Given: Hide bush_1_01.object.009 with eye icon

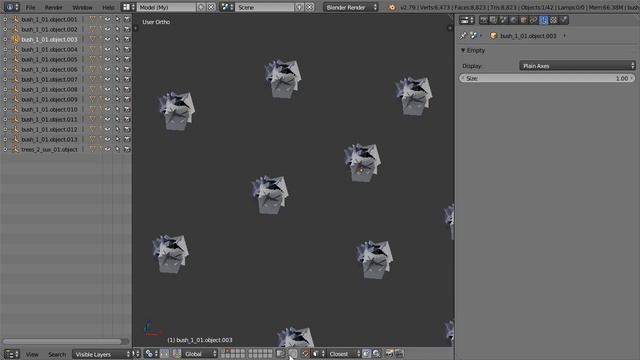Looking at the screenshot, I should point(107,99).
